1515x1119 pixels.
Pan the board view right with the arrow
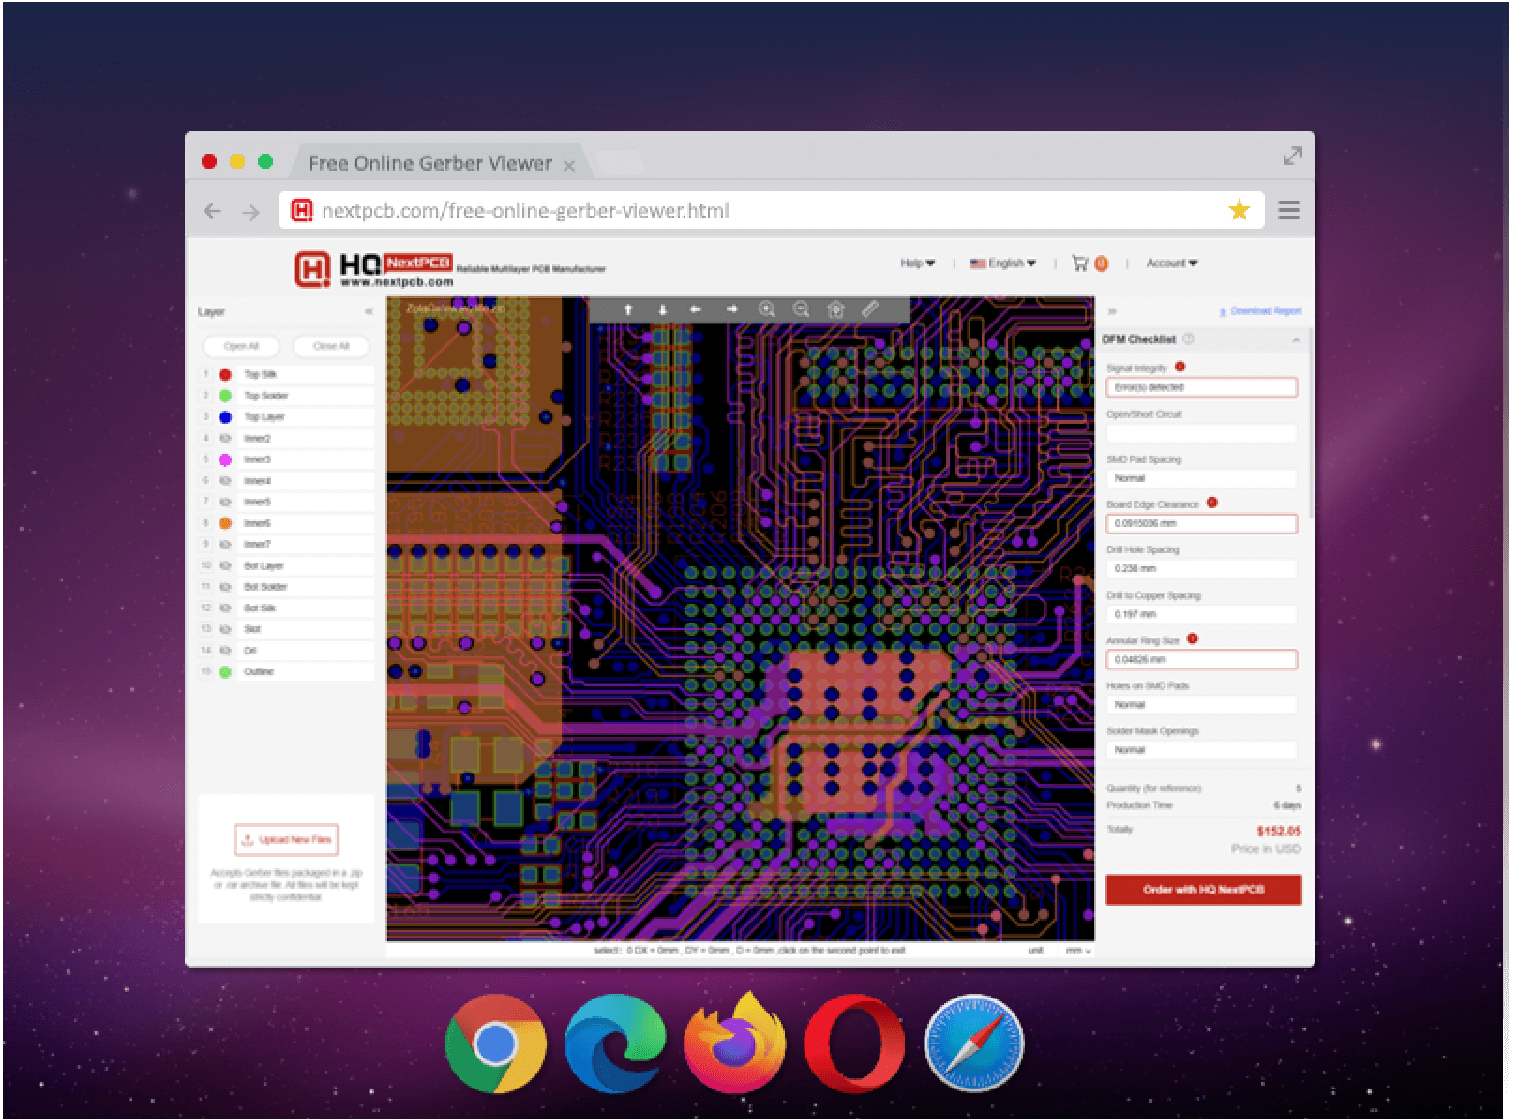[x=732, y=310]
